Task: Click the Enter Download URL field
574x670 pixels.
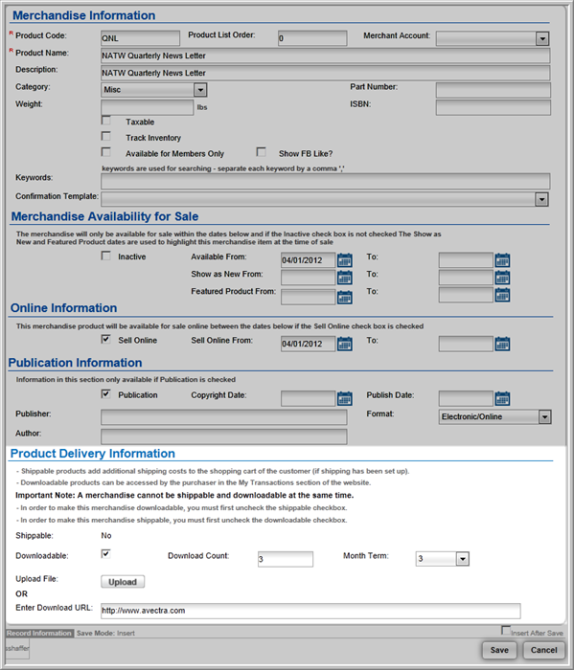Action: click(311, 611)
